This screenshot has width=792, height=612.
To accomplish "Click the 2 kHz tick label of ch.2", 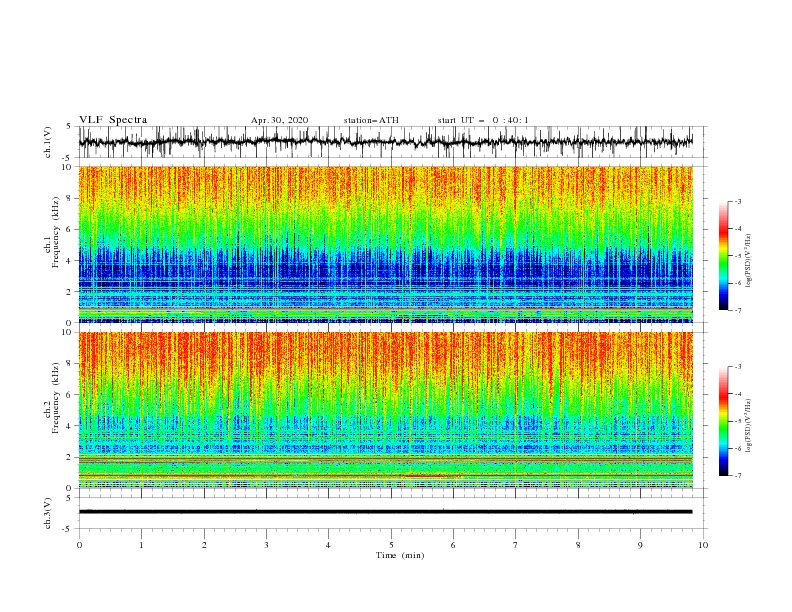I will pyautogui.click(x=70, y=457).
